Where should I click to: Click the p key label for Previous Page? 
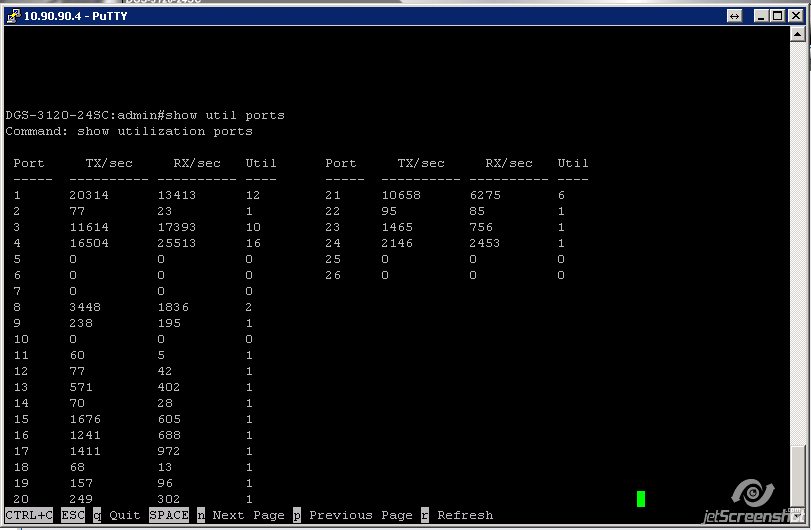coord(297,515)
